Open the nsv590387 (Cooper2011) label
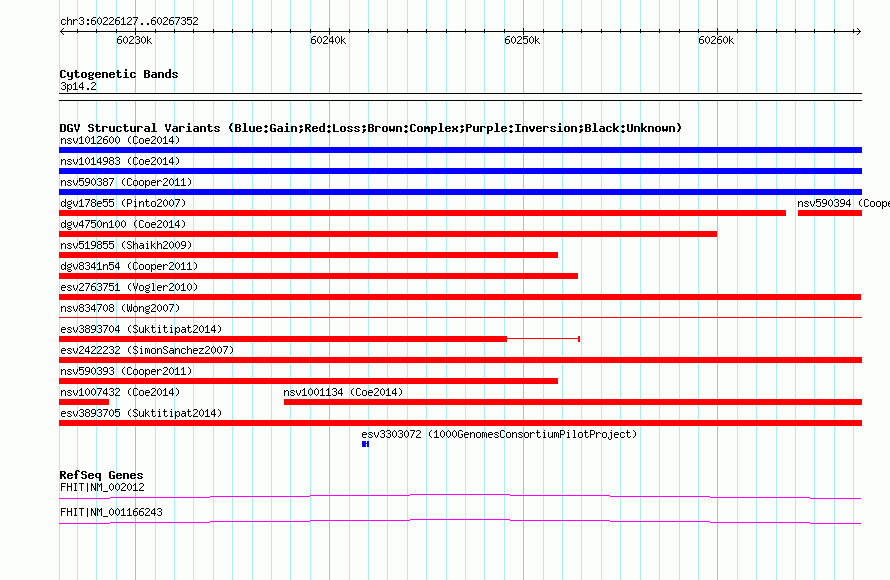 click(x=126, y=182)
